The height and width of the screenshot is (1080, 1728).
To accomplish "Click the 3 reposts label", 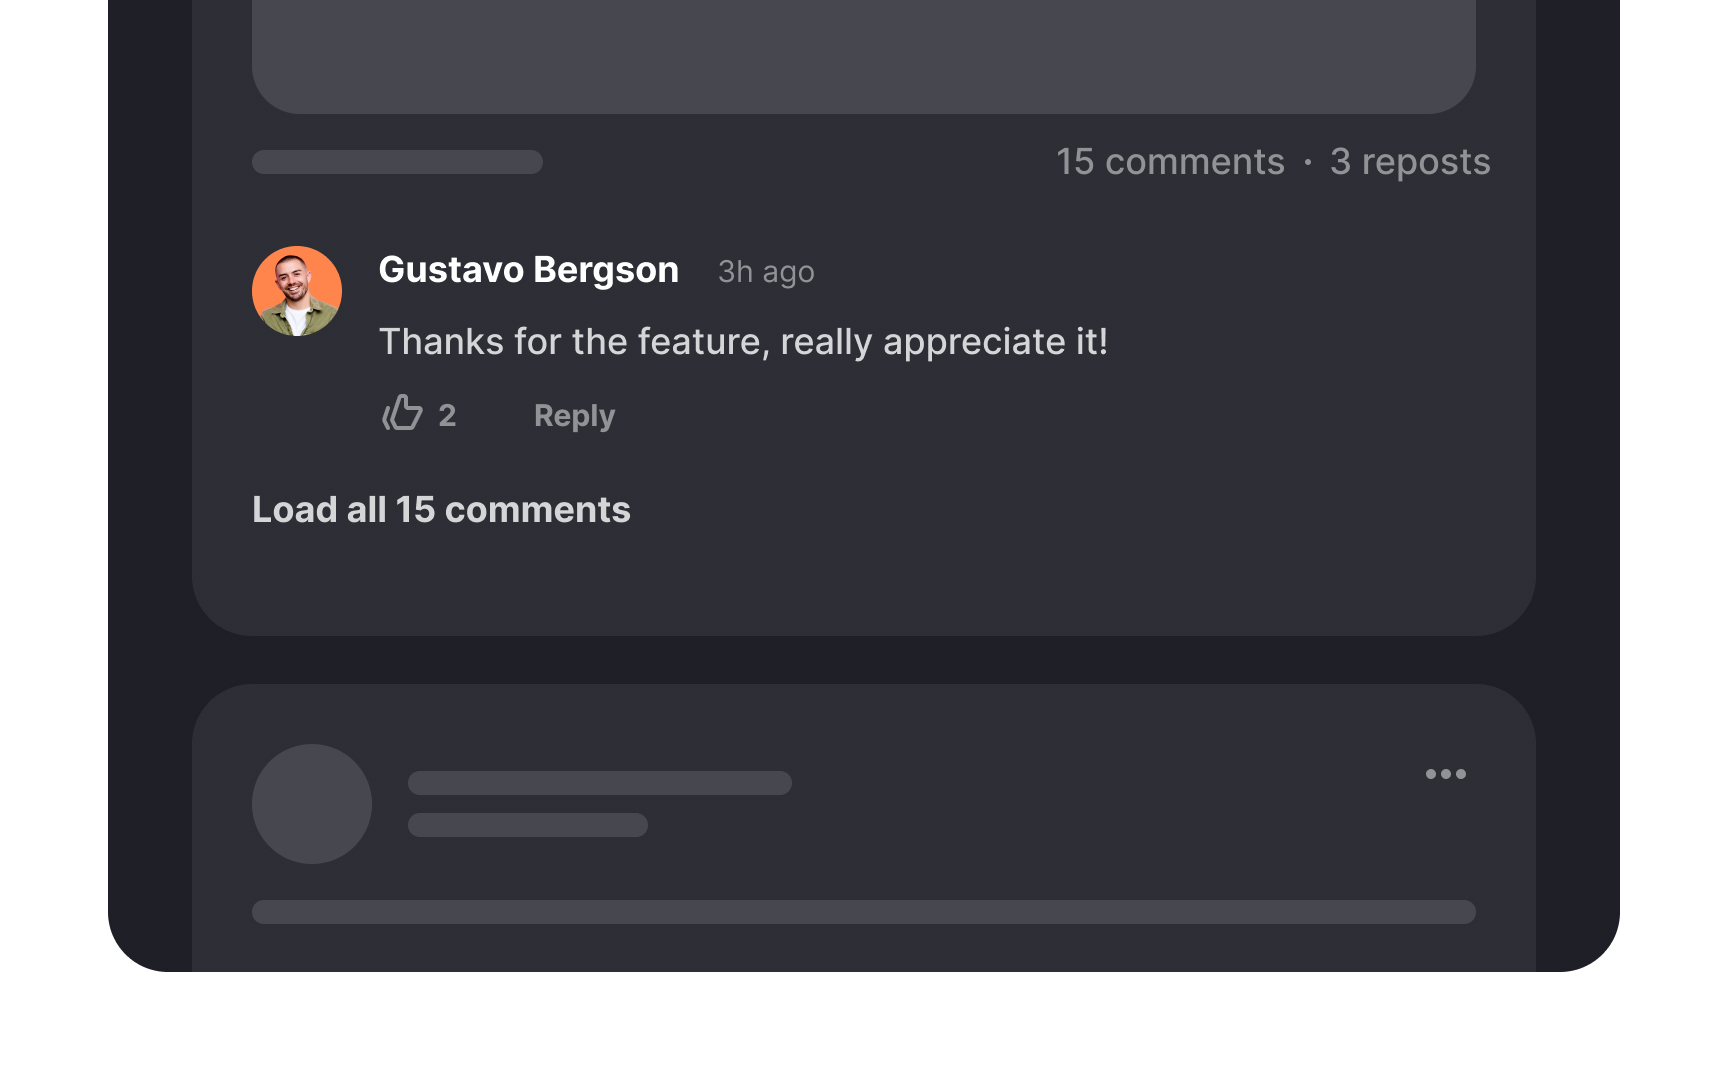I will [1409, 161].
